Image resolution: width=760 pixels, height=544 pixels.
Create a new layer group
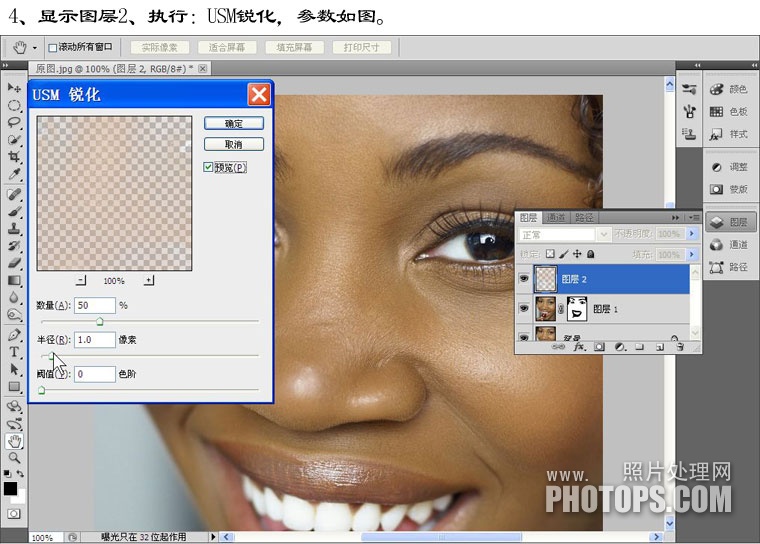click(x=640, y=347)
